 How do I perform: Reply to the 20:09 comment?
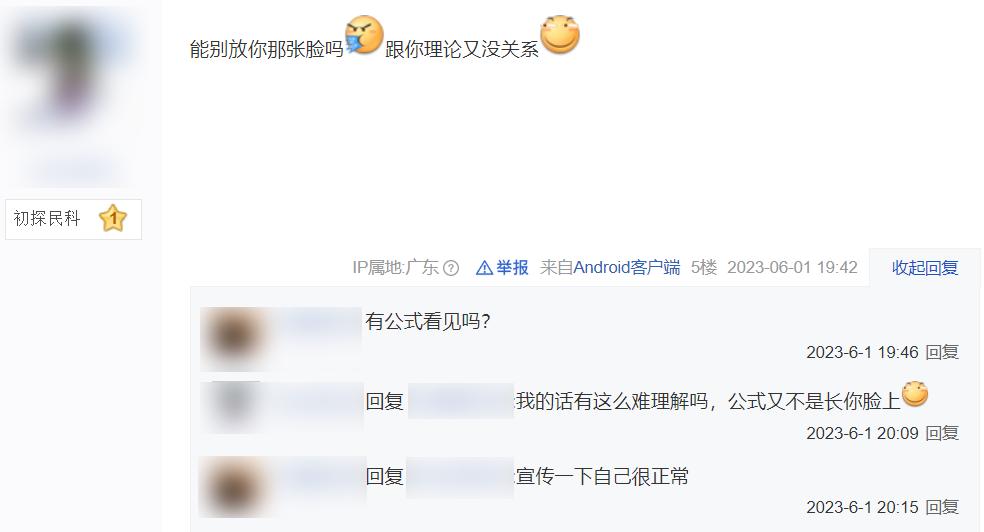coord(943,434)
